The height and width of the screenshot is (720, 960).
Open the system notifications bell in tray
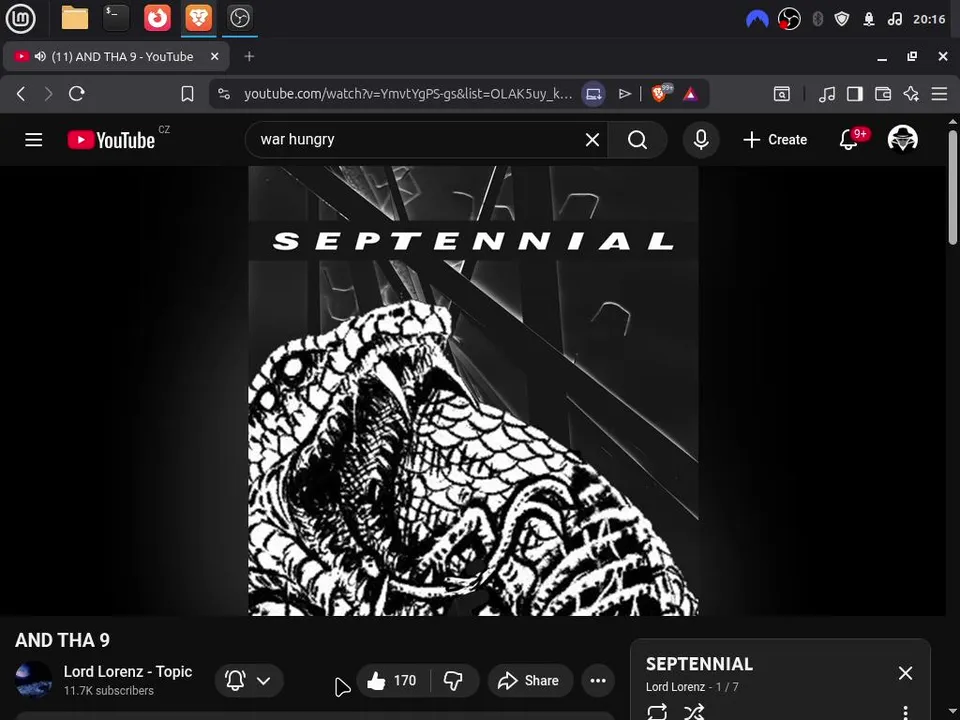pos(869,19)
